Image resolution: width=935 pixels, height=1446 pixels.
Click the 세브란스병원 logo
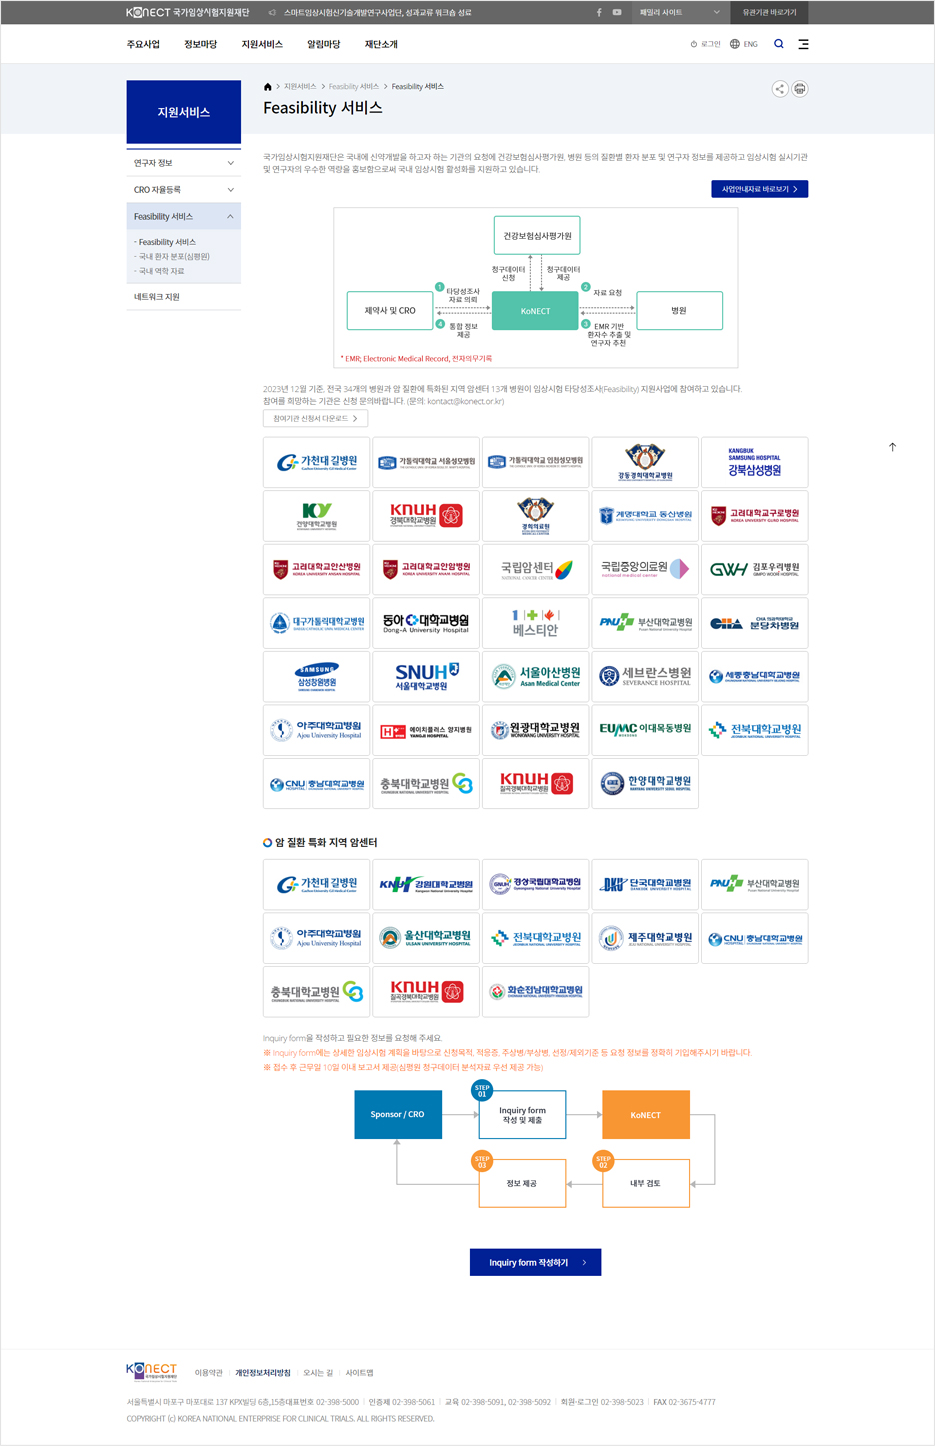645,677
